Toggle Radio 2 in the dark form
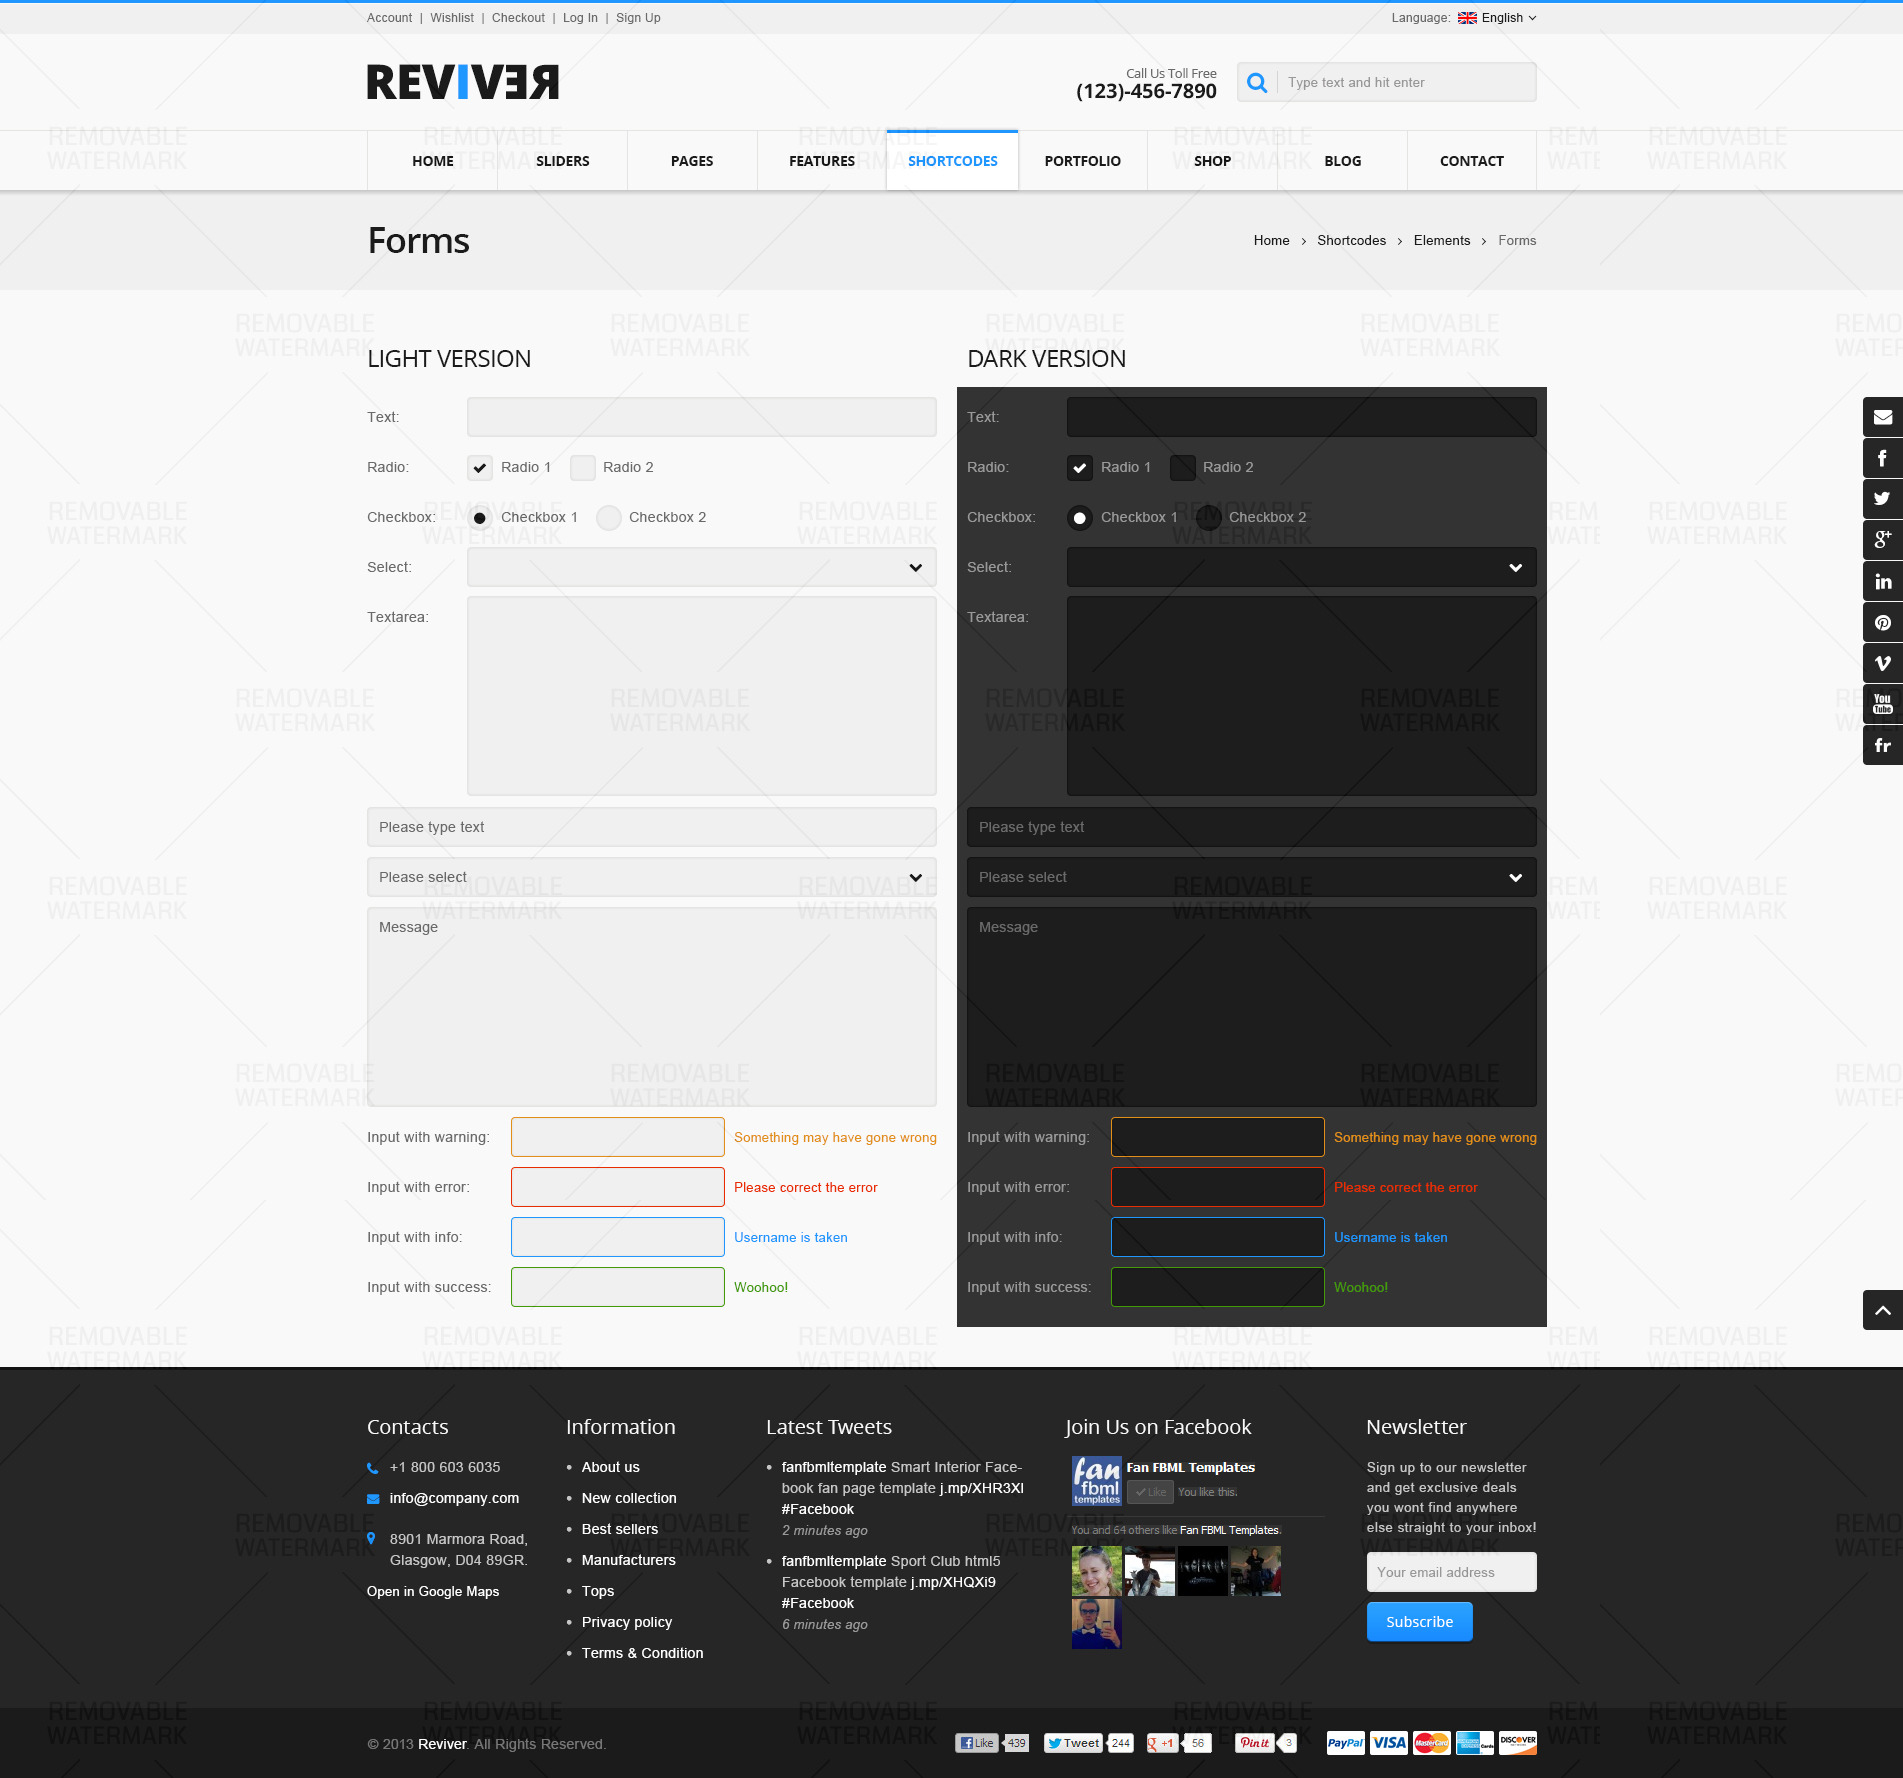This screenshot has width=1903, height=1778. pyautogui.click(x=1183, y=468)
